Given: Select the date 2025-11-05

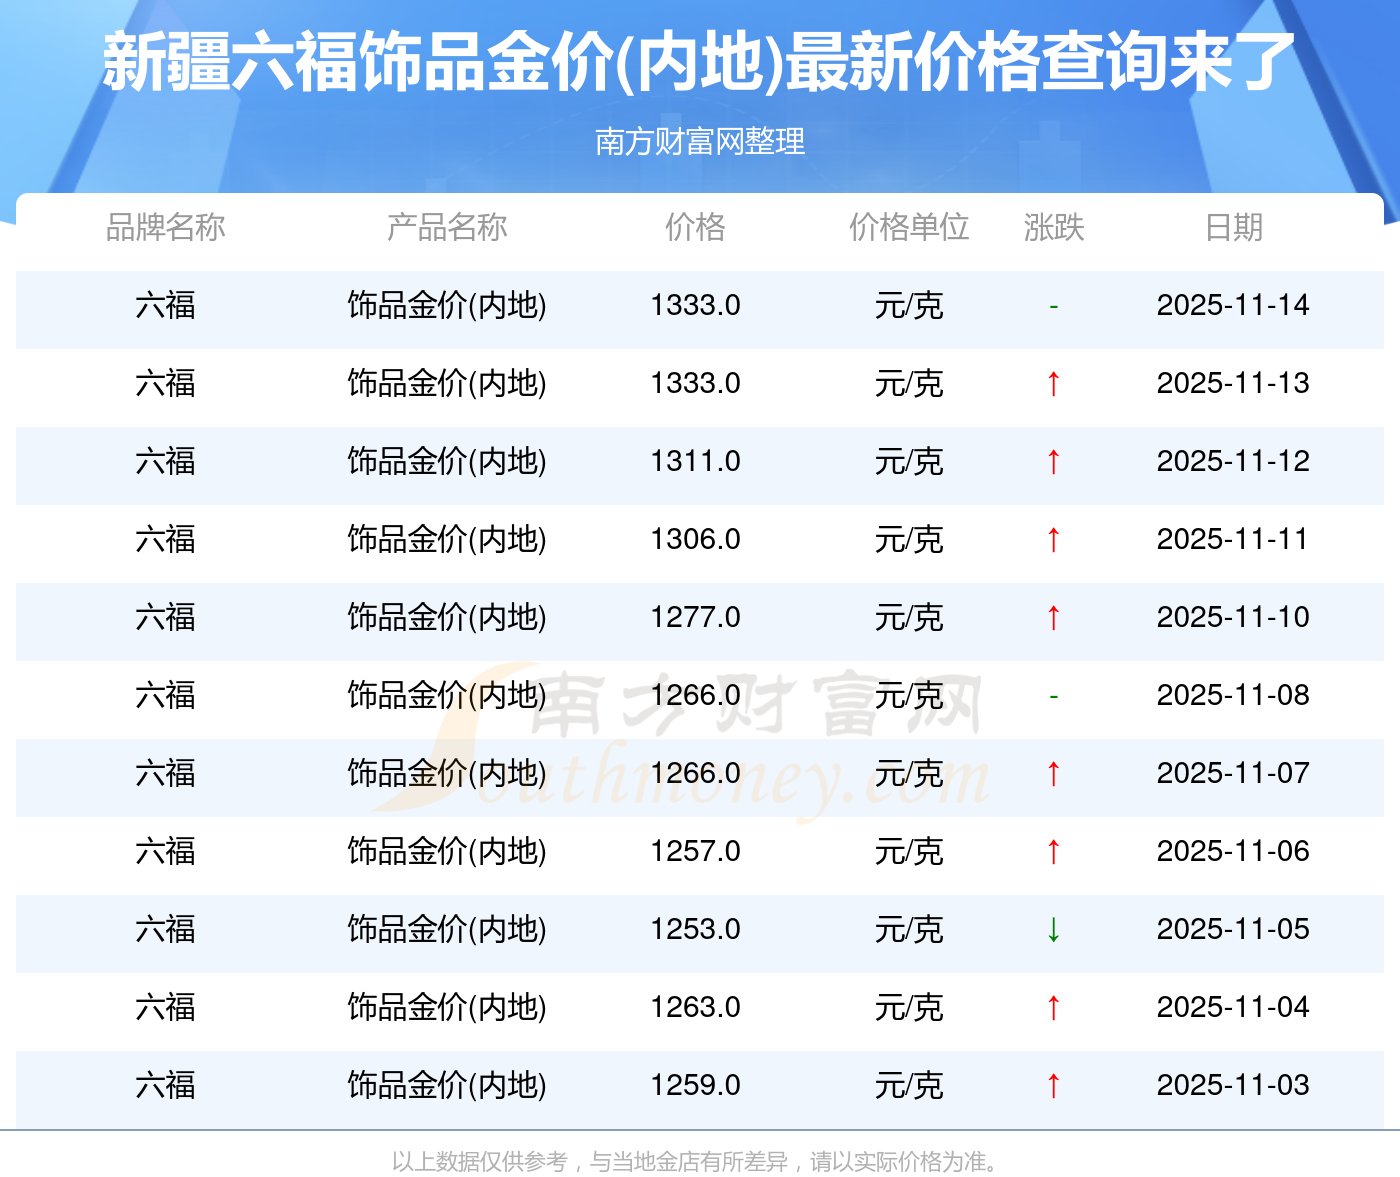Looking at the screenshot, I should 1233,929.
